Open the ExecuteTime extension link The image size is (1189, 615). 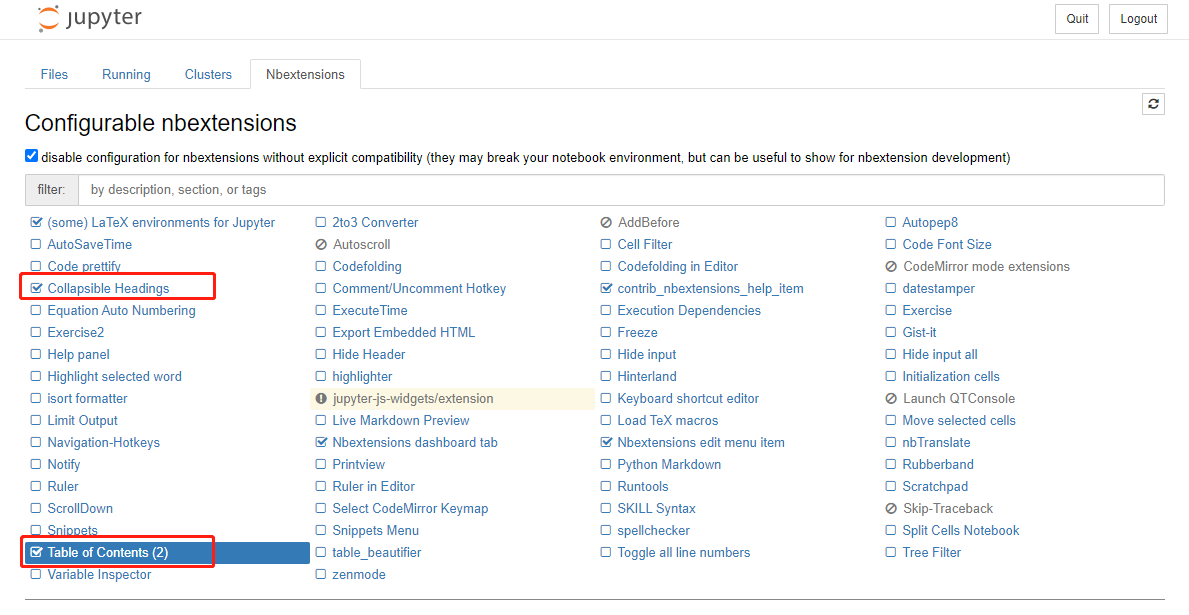tap(370, 311)
